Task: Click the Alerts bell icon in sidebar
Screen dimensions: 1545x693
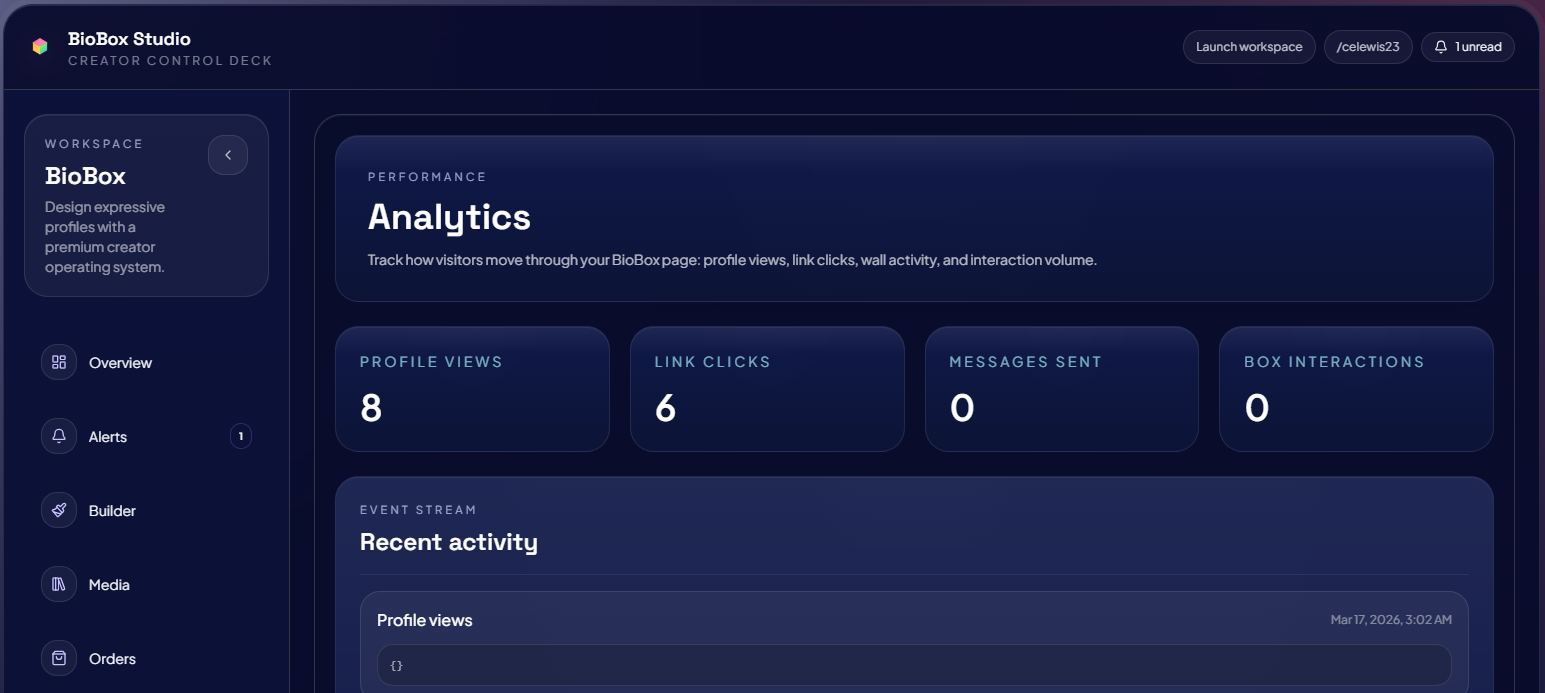Action: (x=59, y=436)
